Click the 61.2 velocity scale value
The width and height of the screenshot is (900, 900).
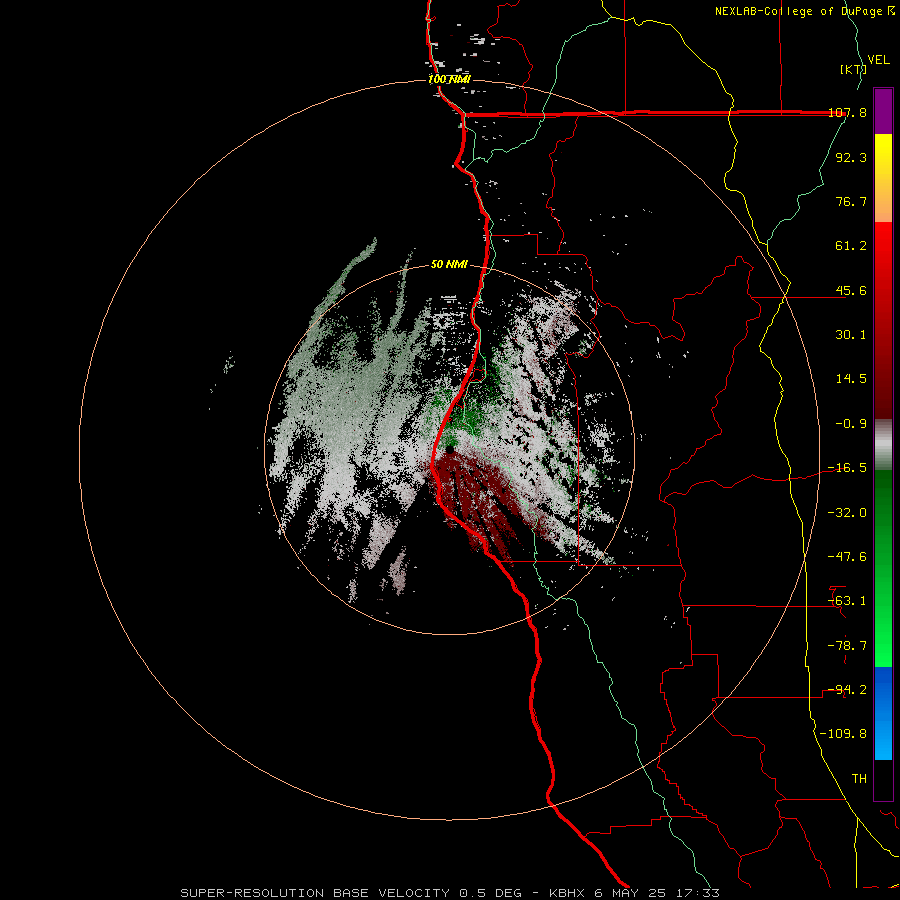pyautogui.click(x=851, y=246)
